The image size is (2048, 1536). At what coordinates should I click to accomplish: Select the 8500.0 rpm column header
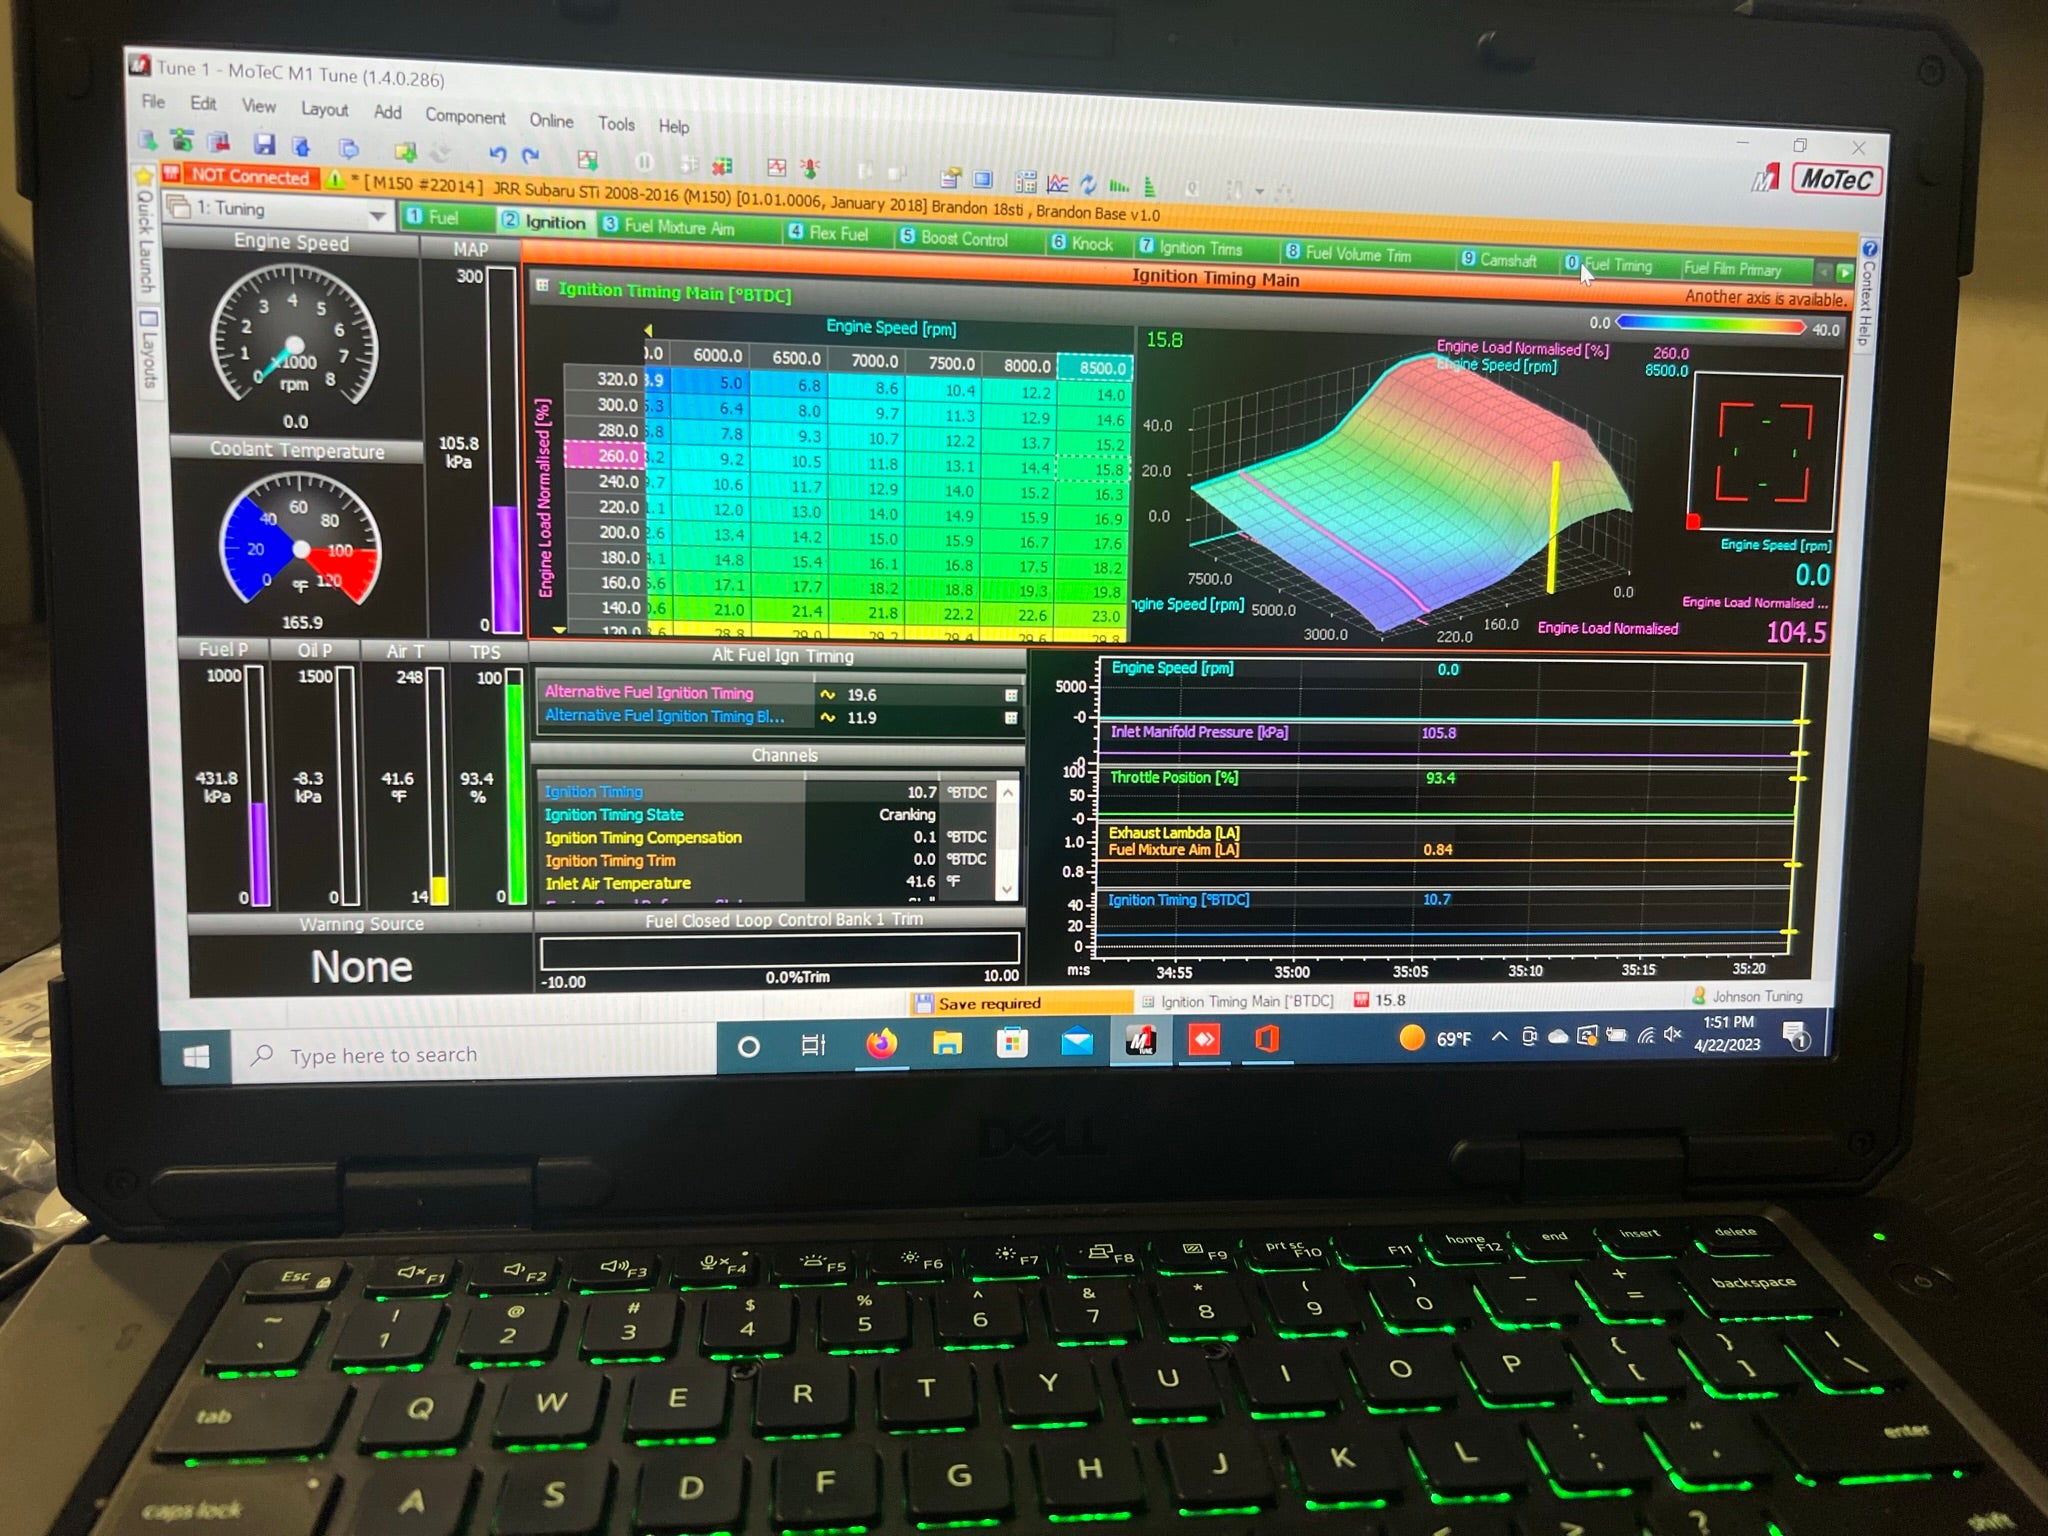[x=1095, y=368]
